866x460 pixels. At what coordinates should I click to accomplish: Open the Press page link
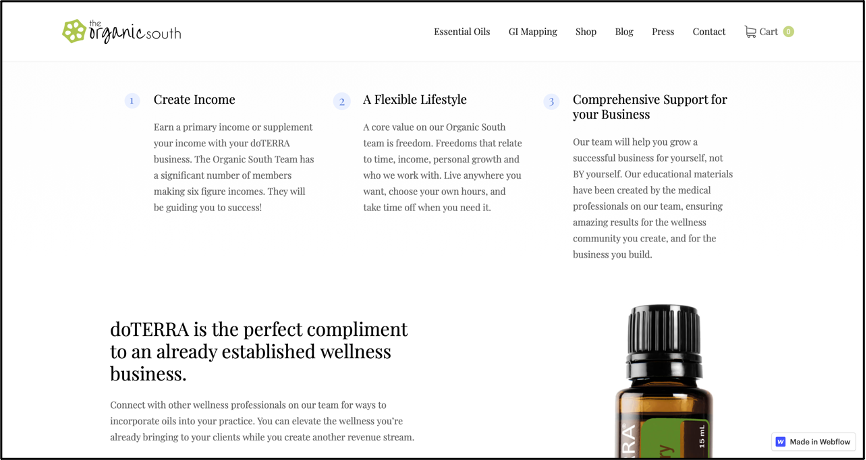coord(663,31)
